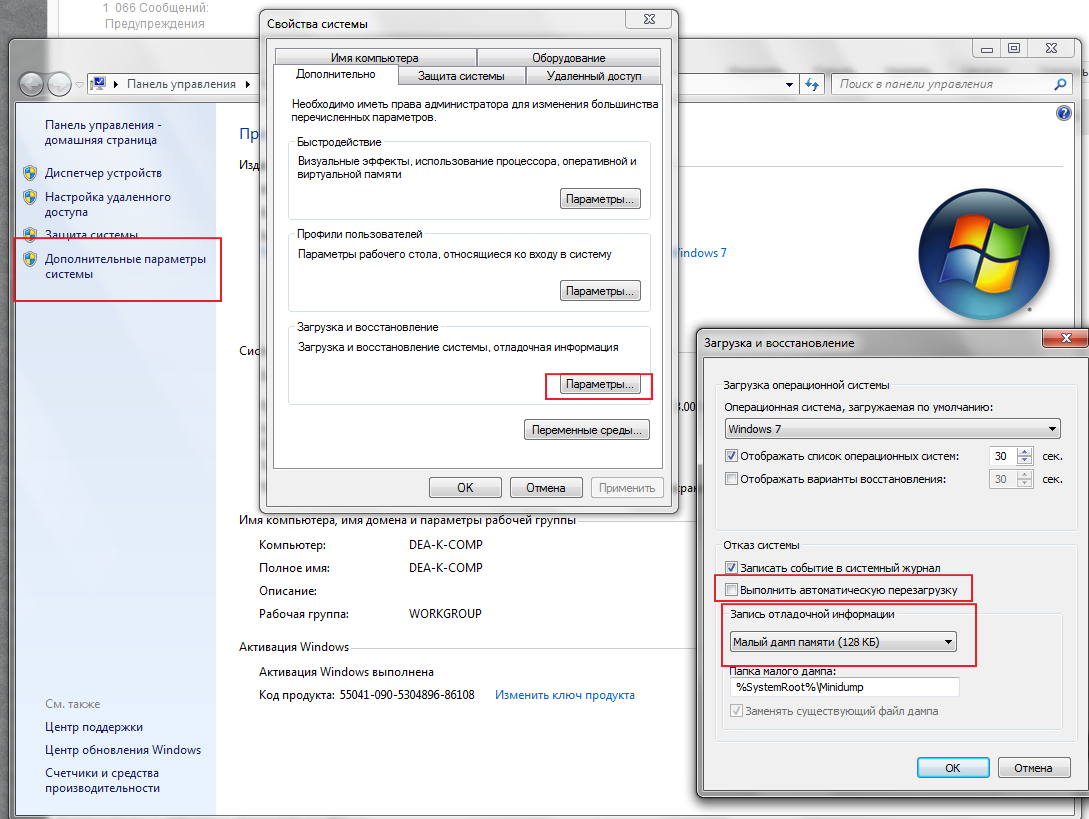Click the Back navigation arrow in Control Panel
The image size is (1089, 819).
pos(31,84)
